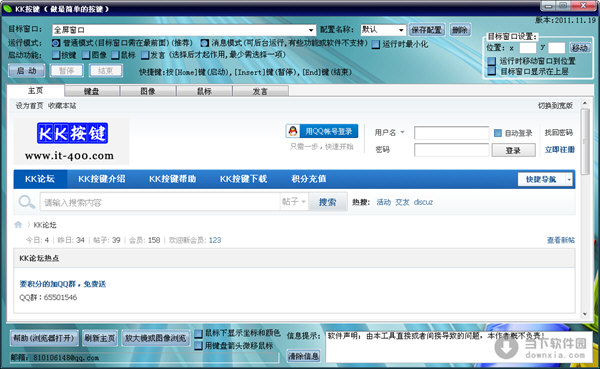Click the scrollbar down arrow
Screen dimensions: 600x369
click(585, 315)
